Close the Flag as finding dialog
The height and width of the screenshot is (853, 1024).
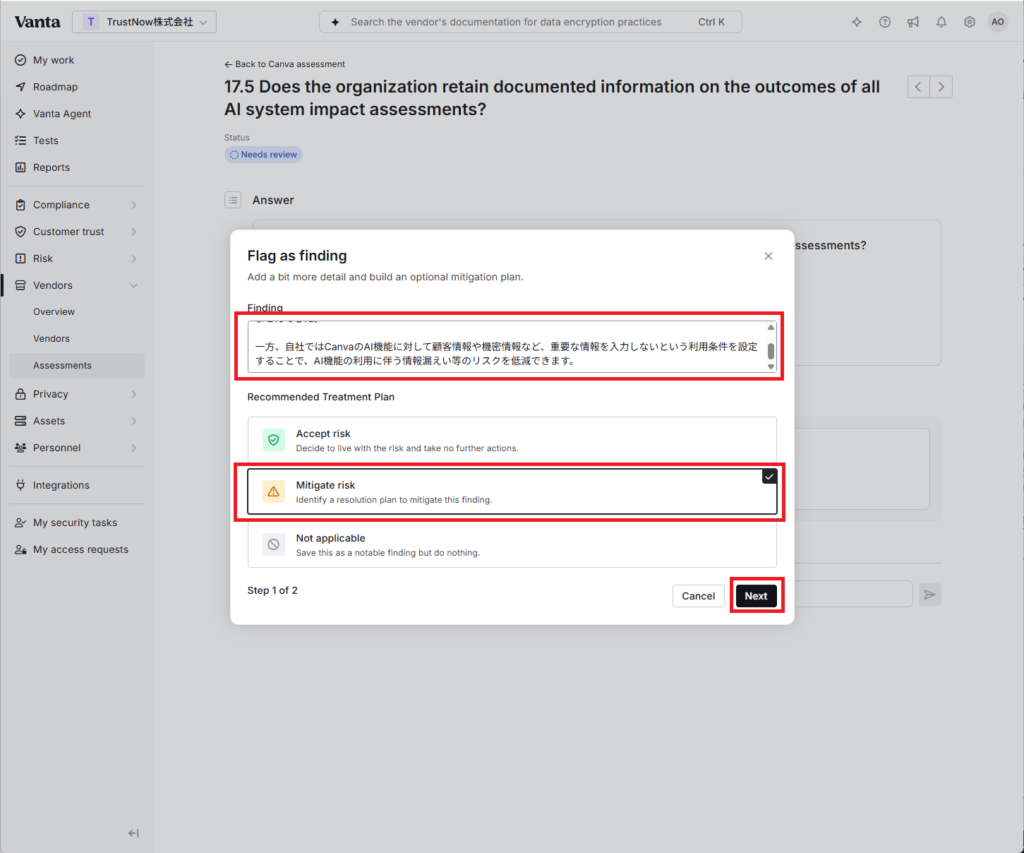point(768,256)
